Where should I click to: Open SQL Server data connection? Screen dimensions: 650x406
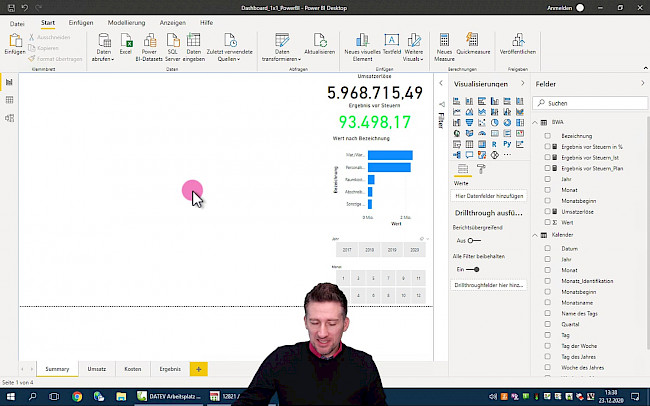172,42
